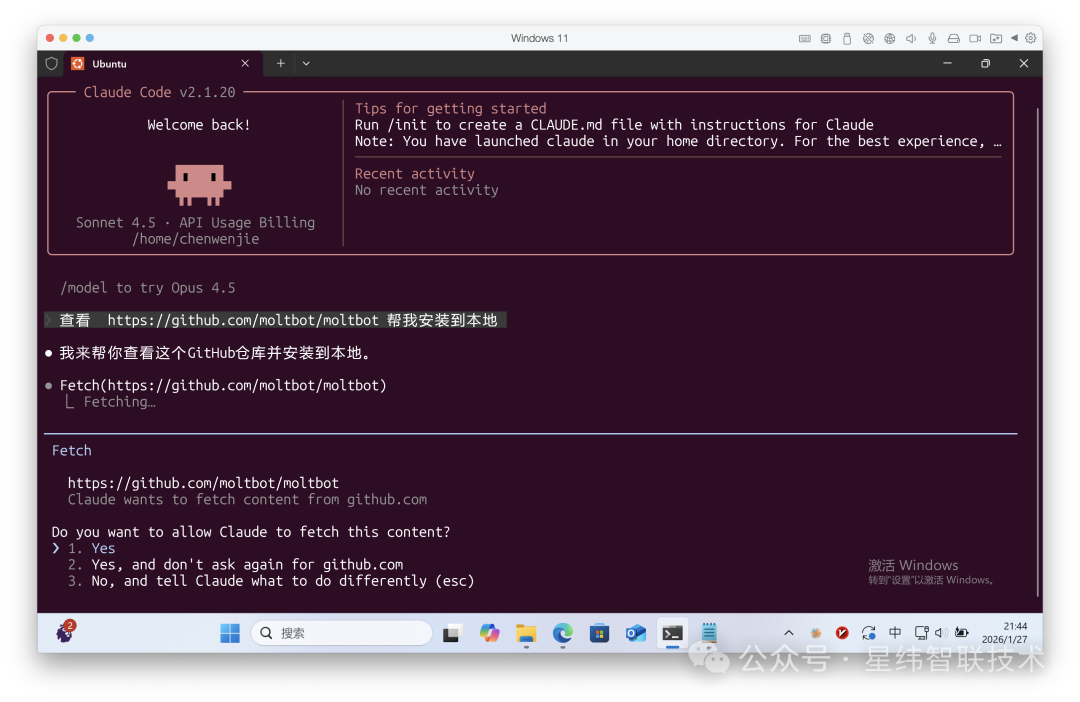Click the microphone icon in VM toolbar

click(932, 38)
